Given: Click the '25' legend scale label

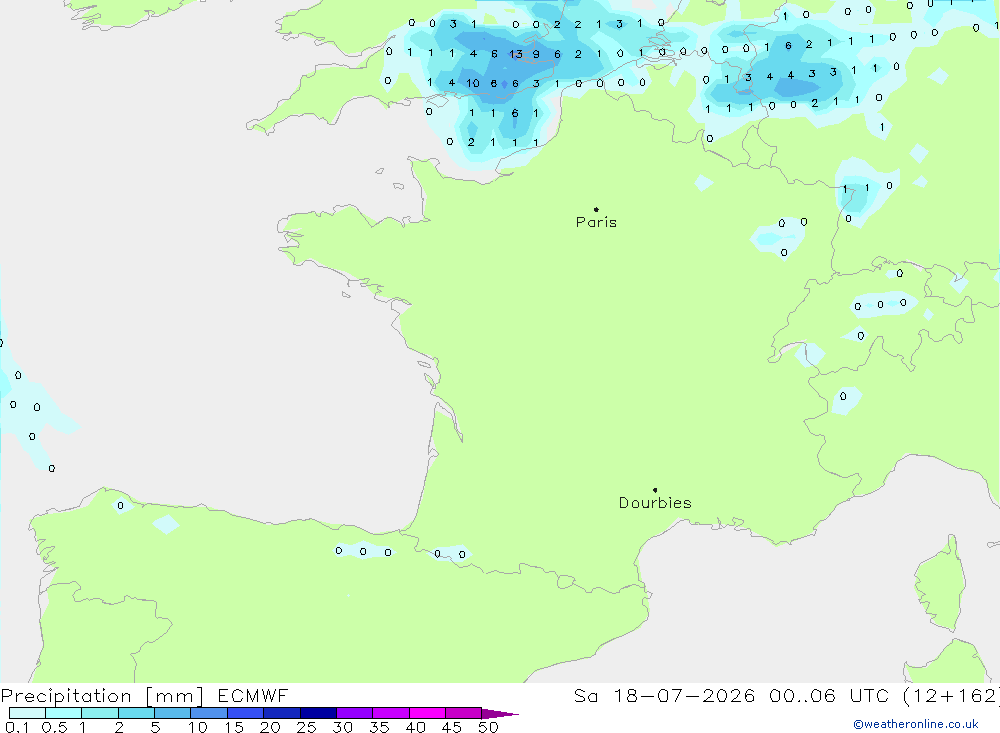Looking at the screenshot, I should [306, 727].
